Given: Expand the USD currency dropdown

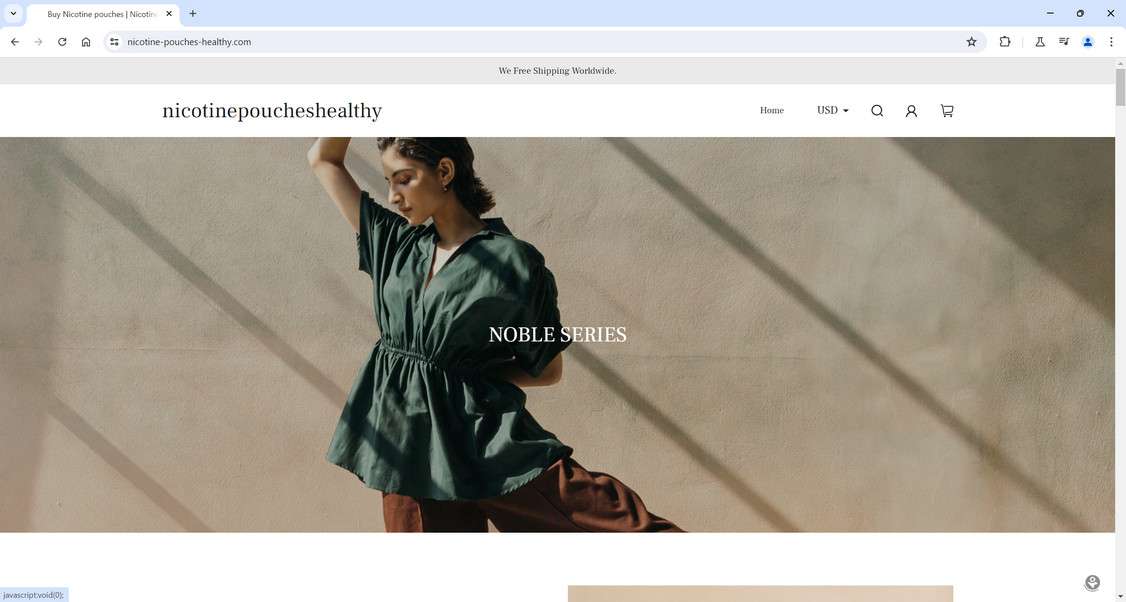Looking at the screenshot, I should click(x=832, y=111).
